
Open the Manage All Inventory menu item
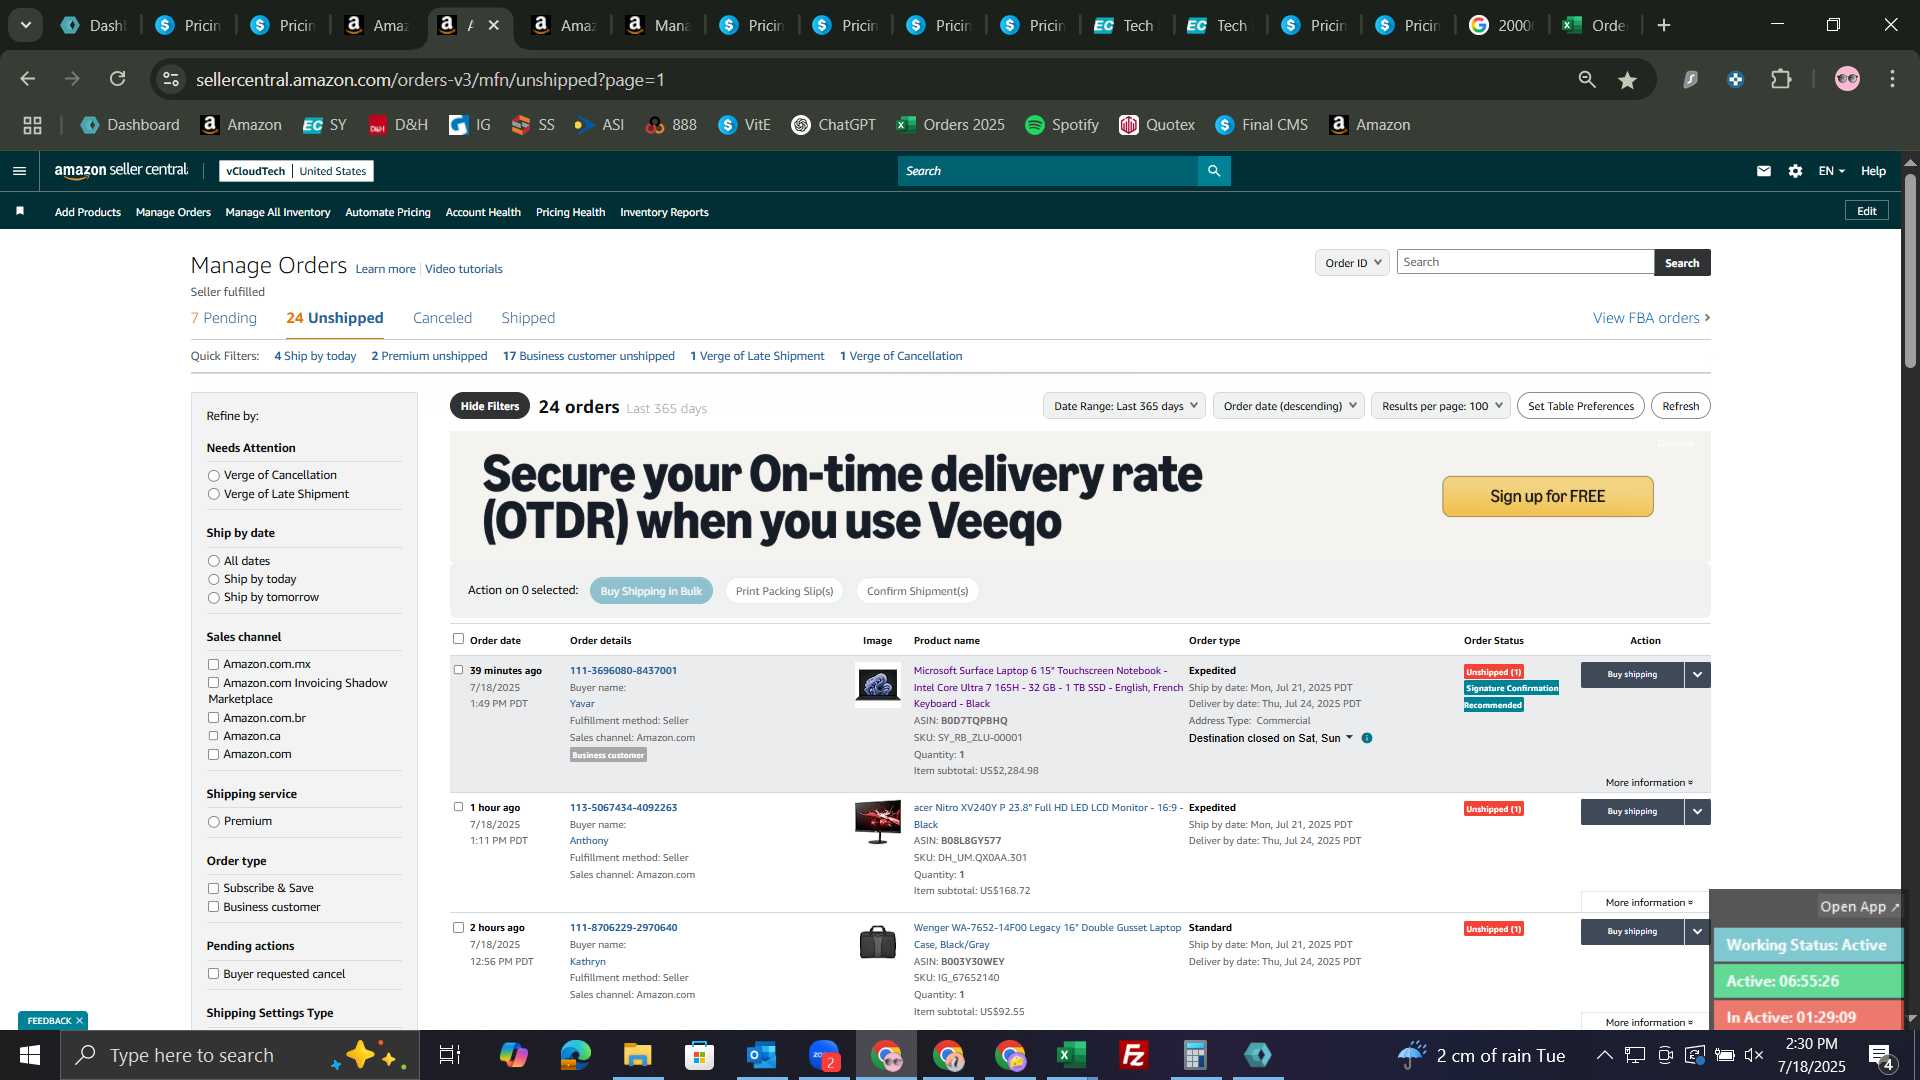[x=278, y=212]
